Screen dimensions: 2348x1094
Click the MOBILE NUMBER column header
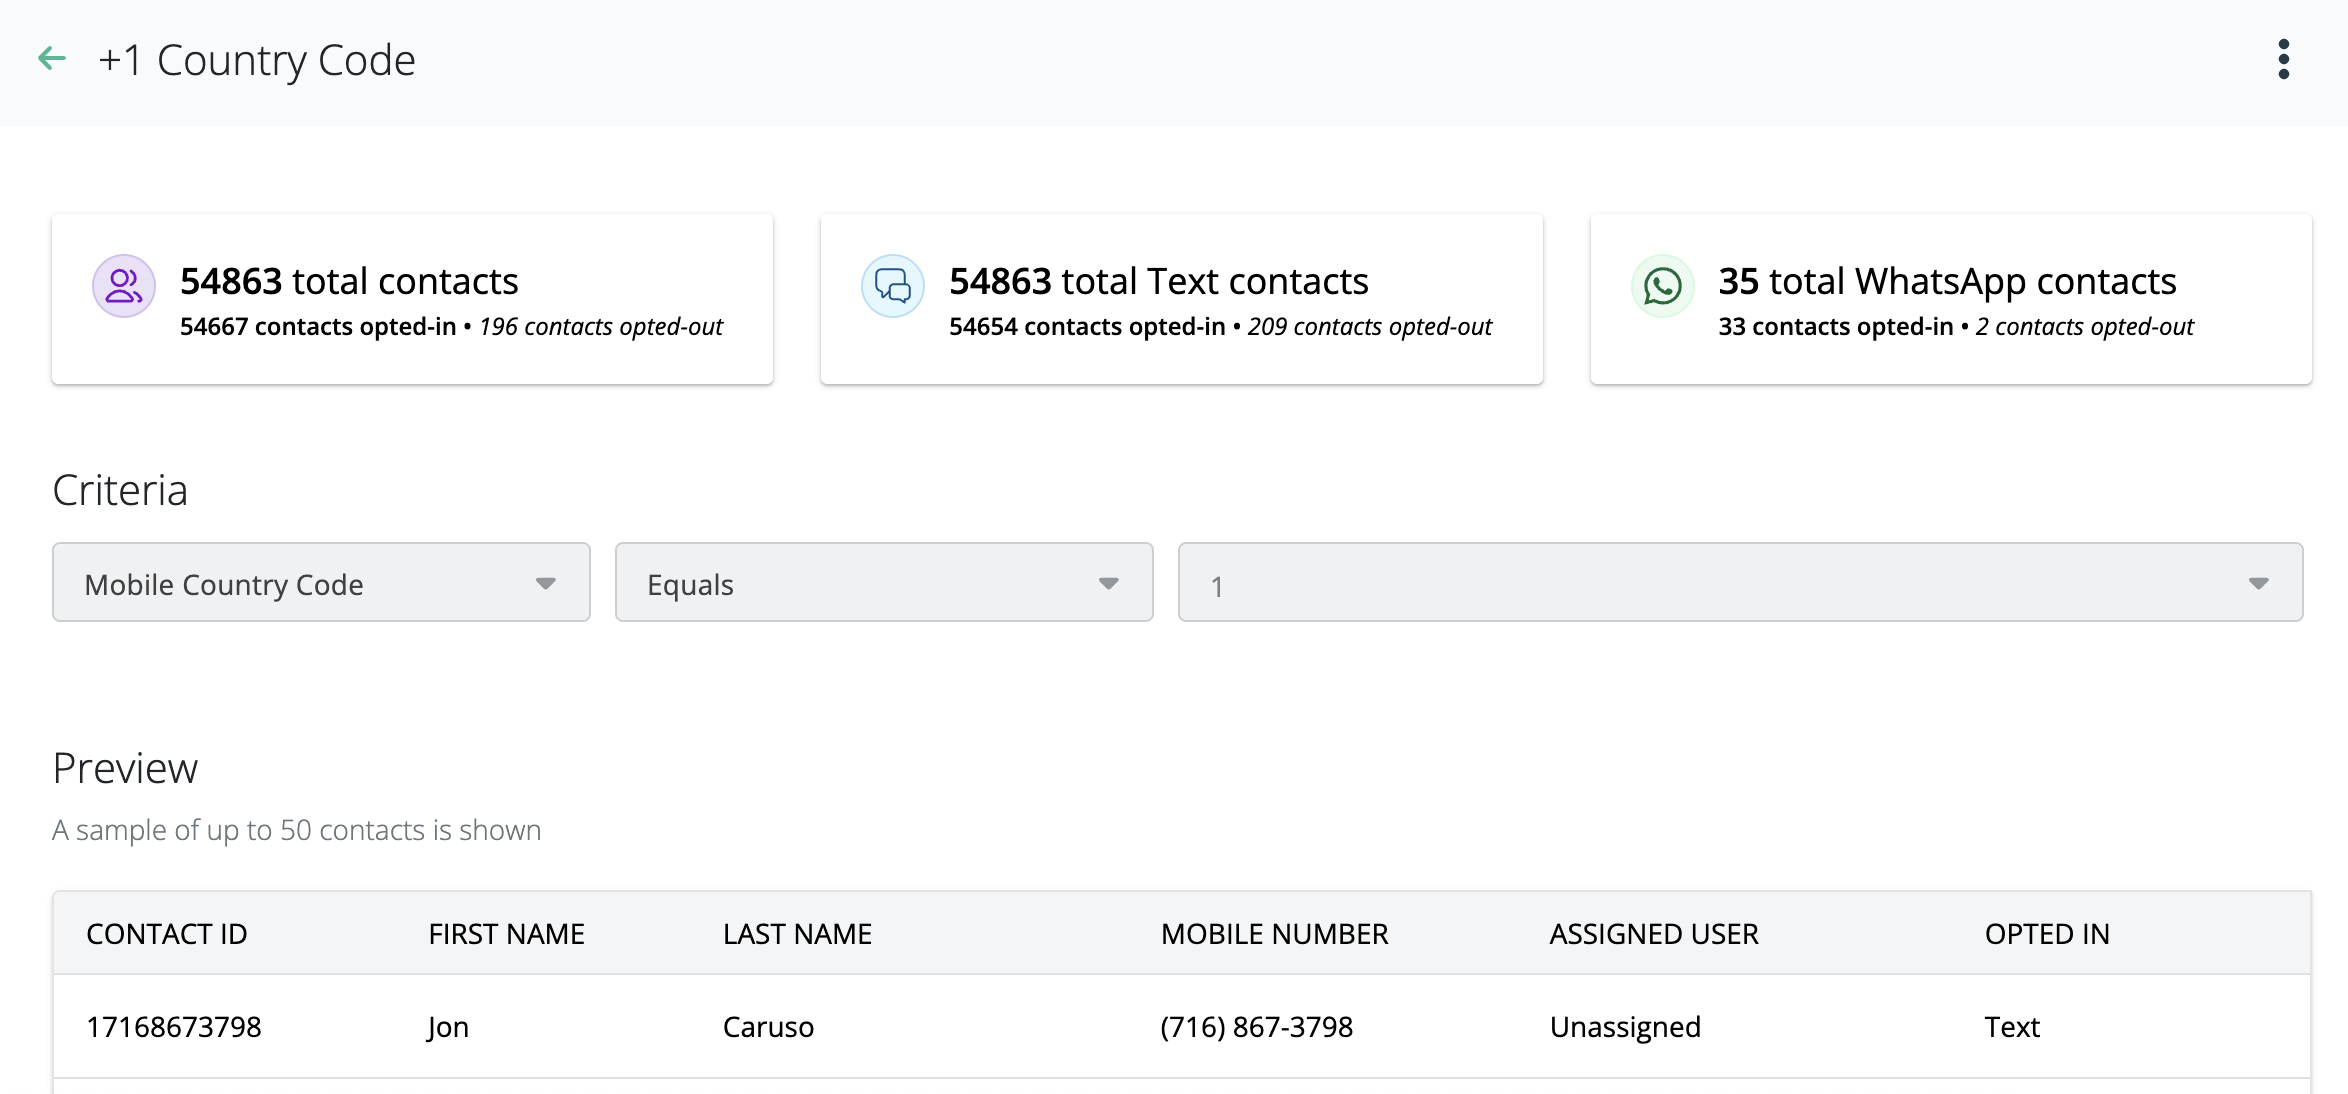1274,934
